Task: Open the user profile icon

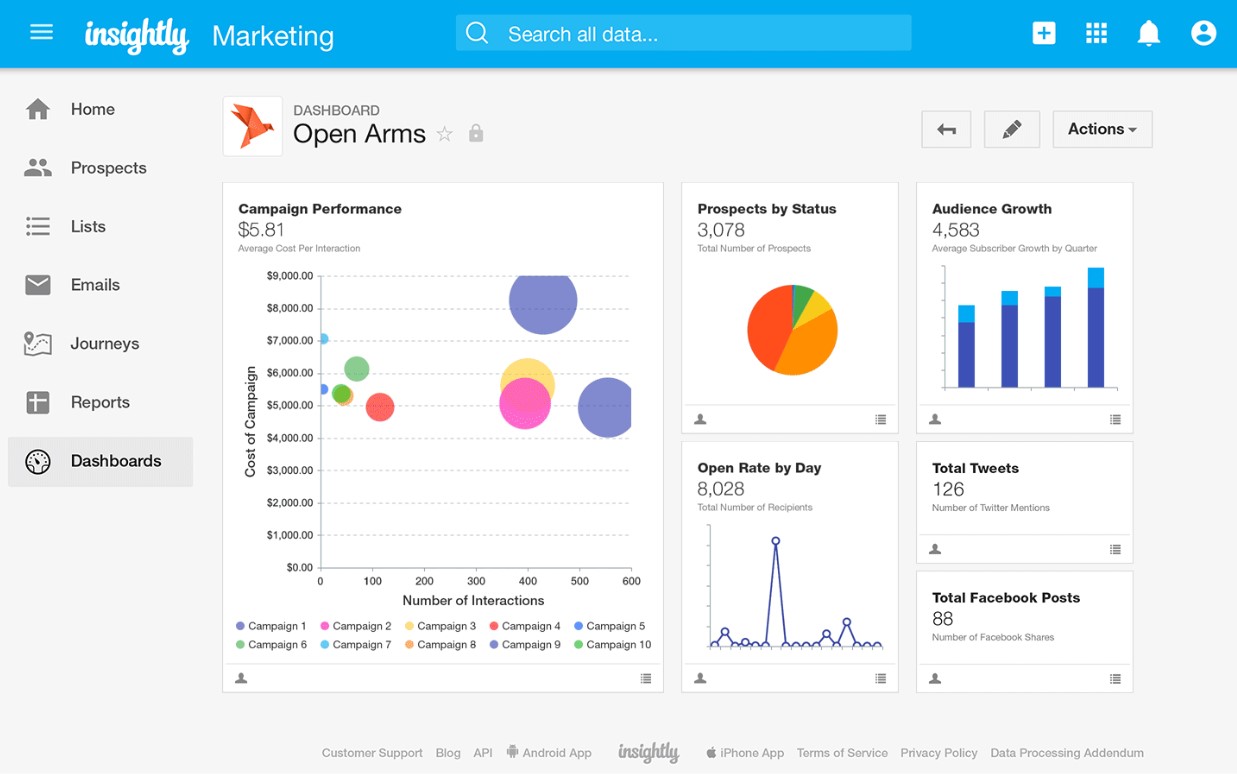Action: (x=1203, y=32)
